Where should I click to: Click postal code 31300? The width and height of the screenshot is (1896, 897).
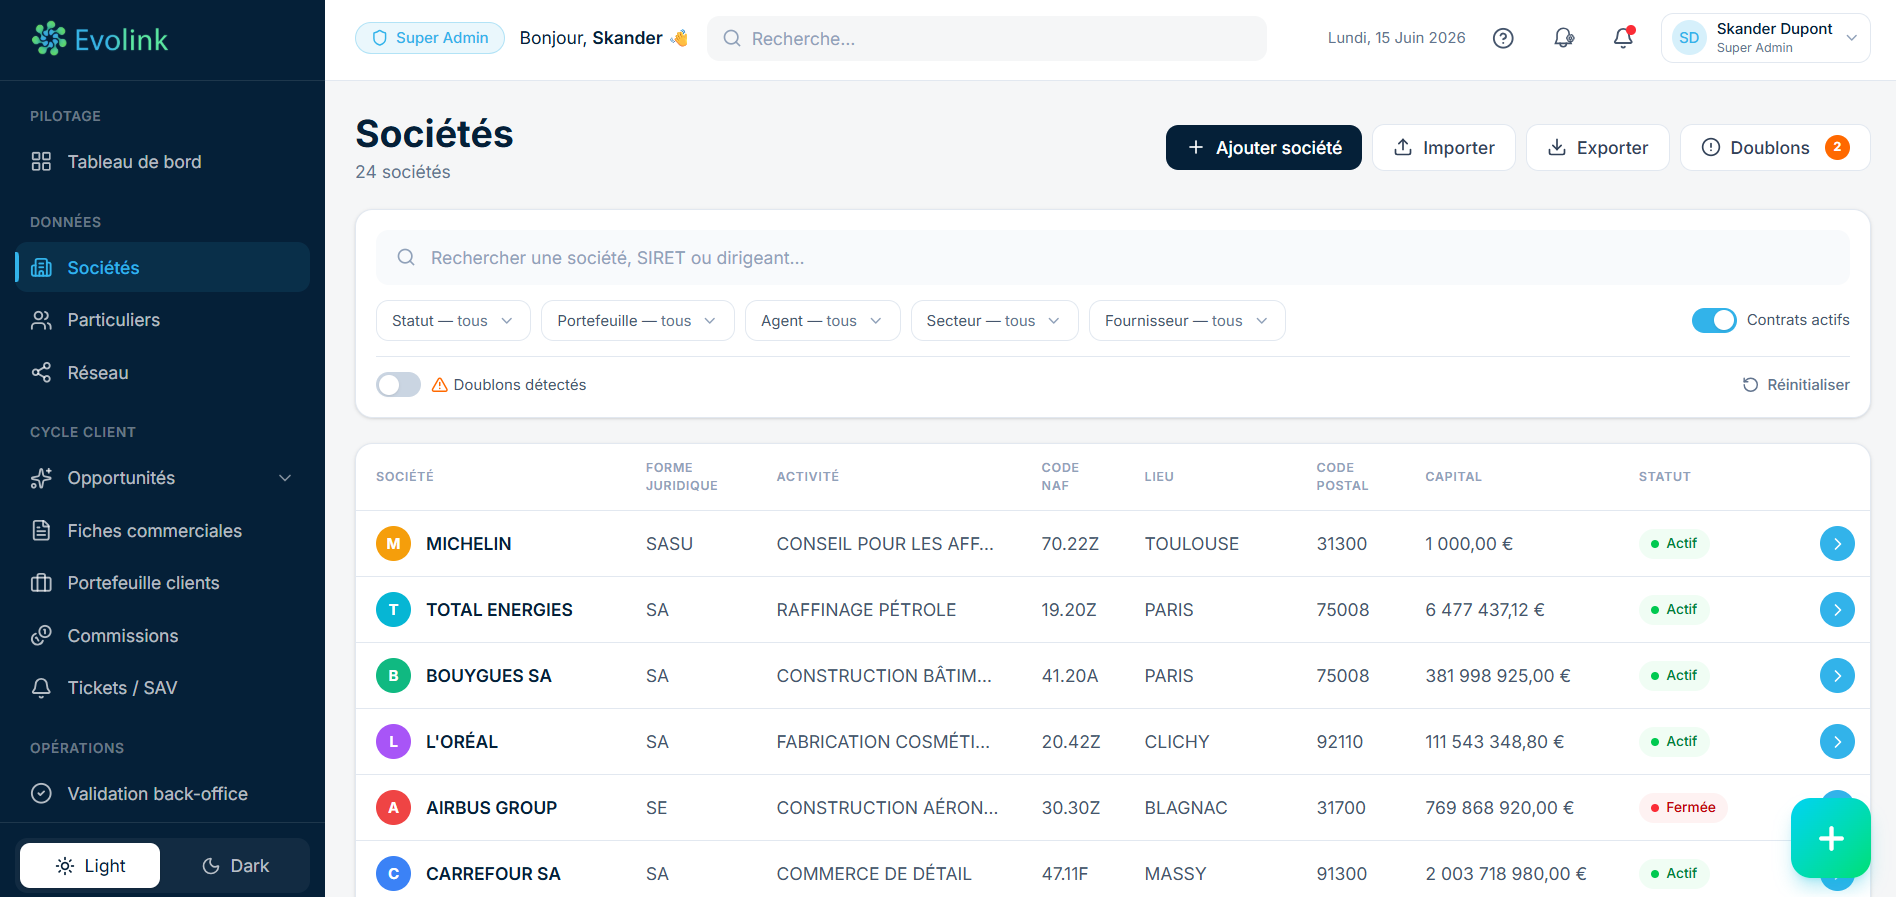pos(1342,544)
